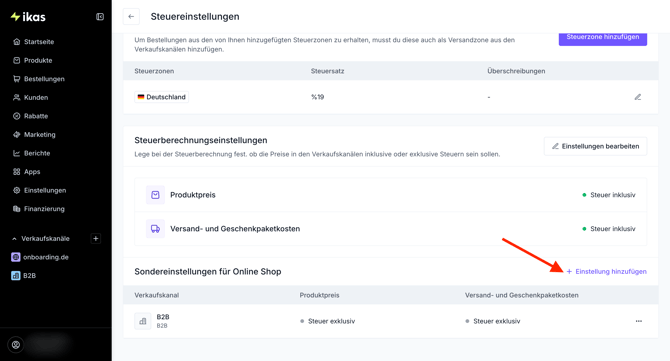The height and width of the screenshot is (361, 670).
Task: Click Sondereinstellungen für Online Shop heading
Action: (208, 272)
